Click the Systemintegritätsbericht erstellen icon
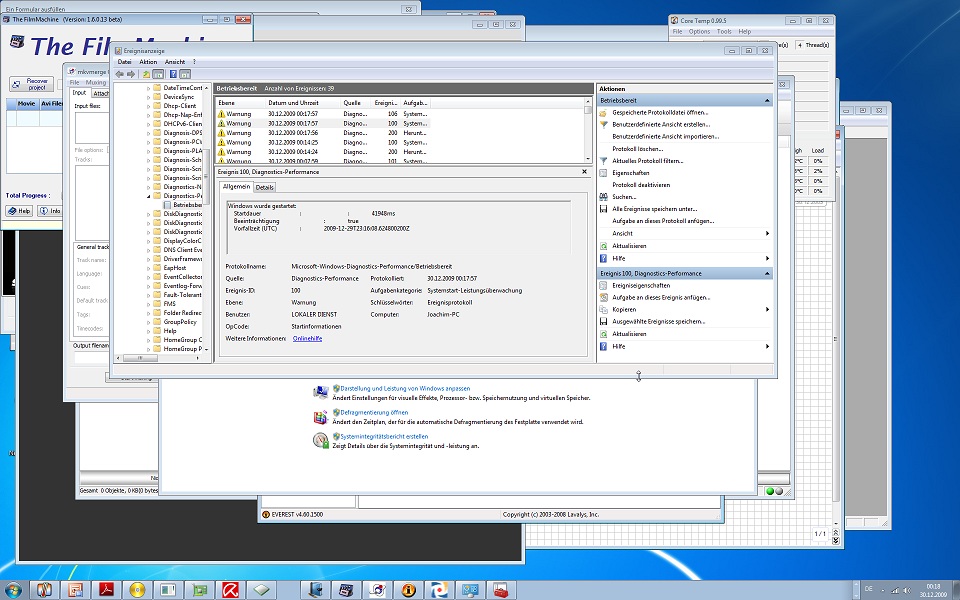This screenshot has height=600, width=960. pos(321,440)
